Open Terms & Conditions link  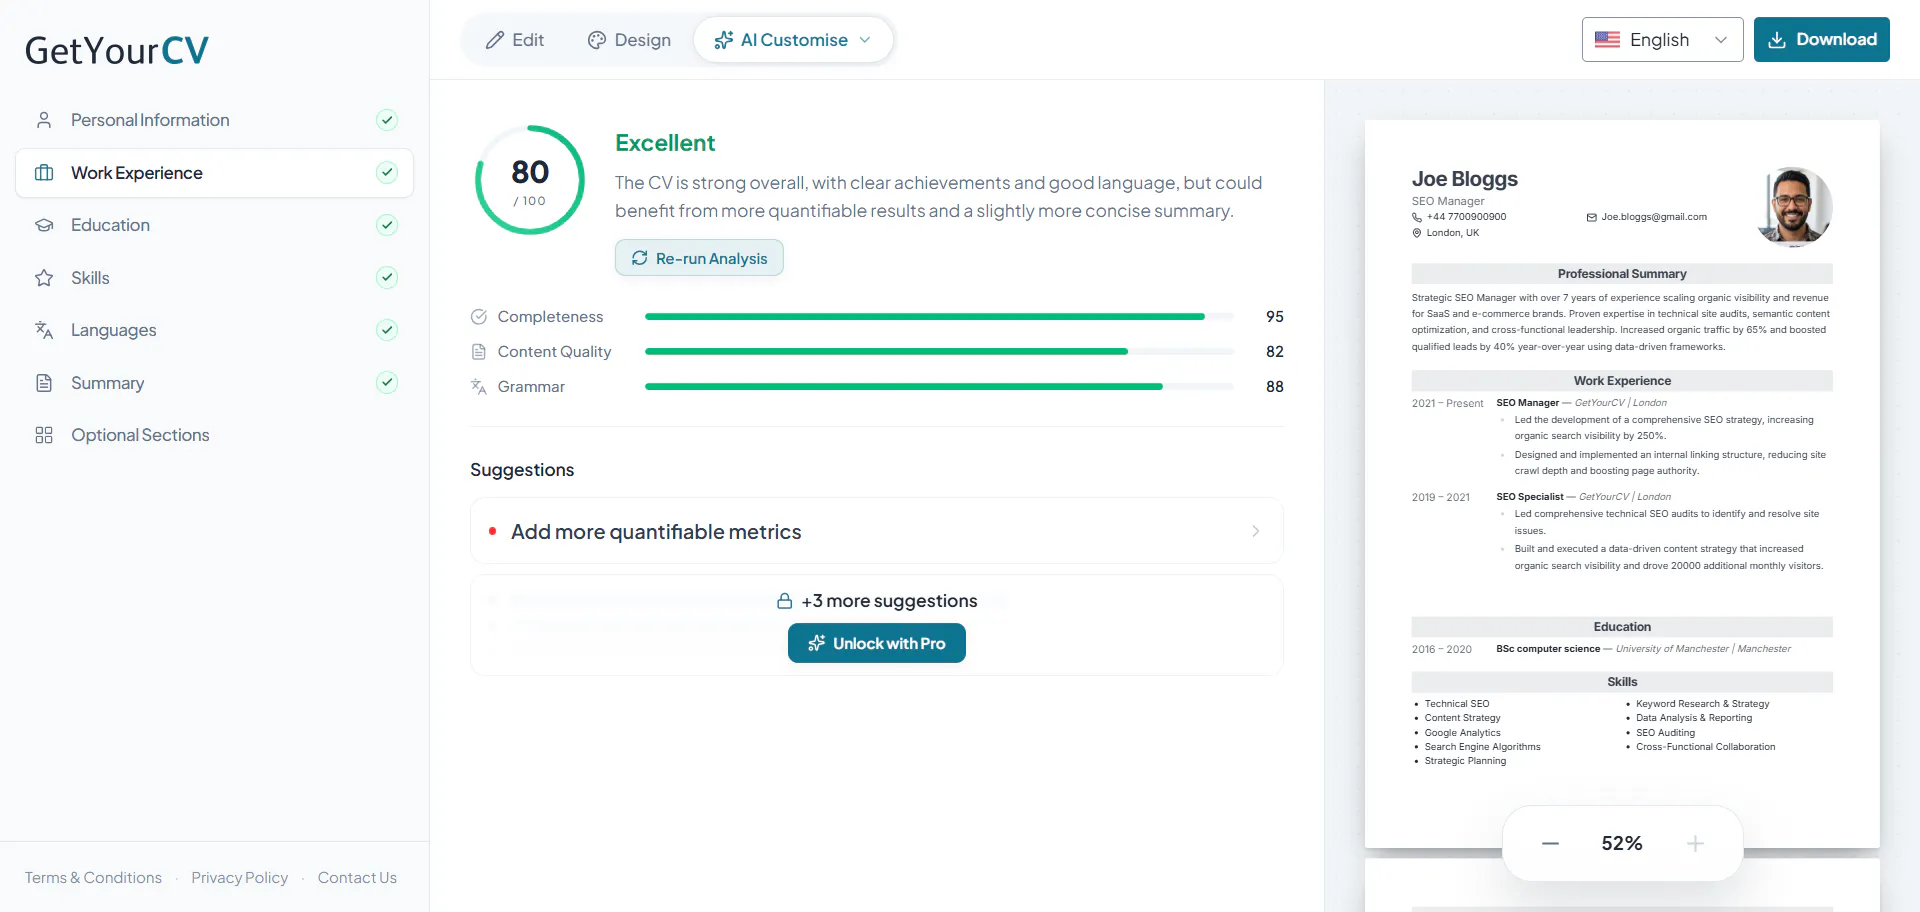[93, 878]
